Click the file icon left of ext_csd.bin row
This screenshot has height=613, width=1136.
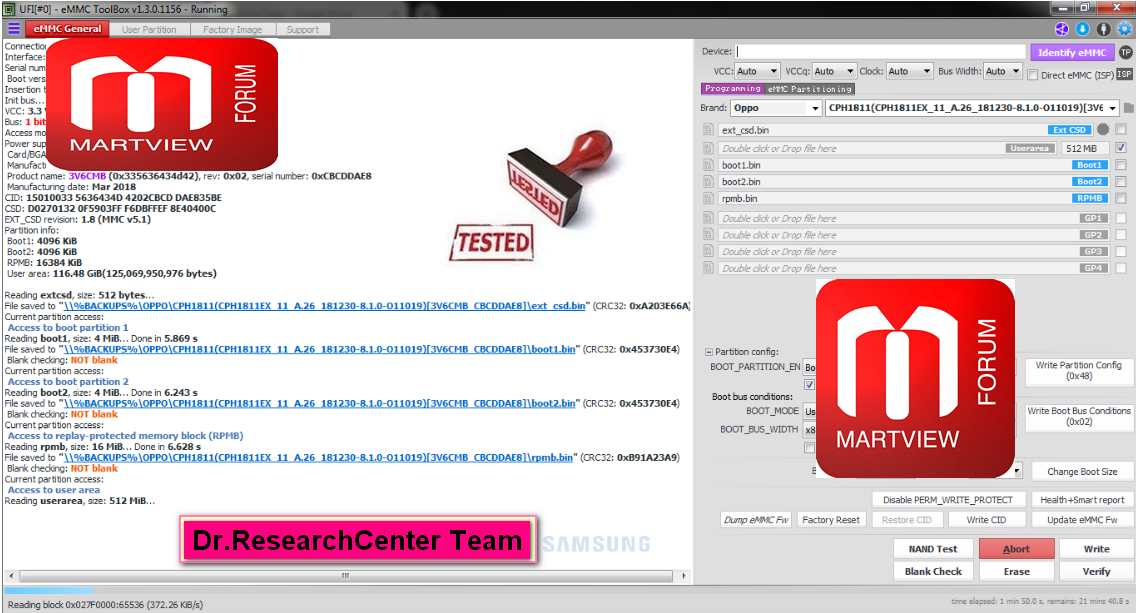pyautogui.click(x=709, y=130)
